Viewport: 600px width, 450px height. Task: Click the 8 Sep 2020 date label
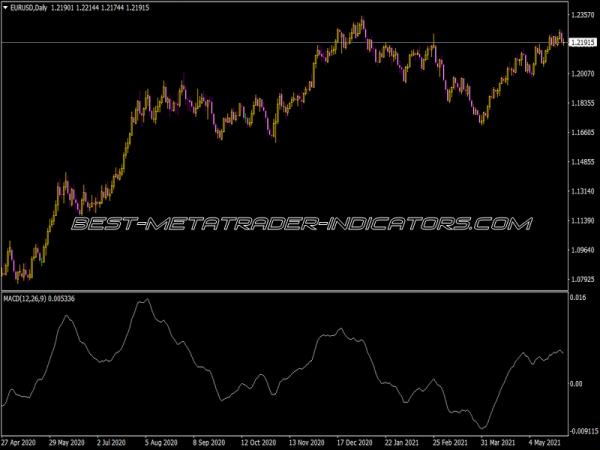pos(209,443)
